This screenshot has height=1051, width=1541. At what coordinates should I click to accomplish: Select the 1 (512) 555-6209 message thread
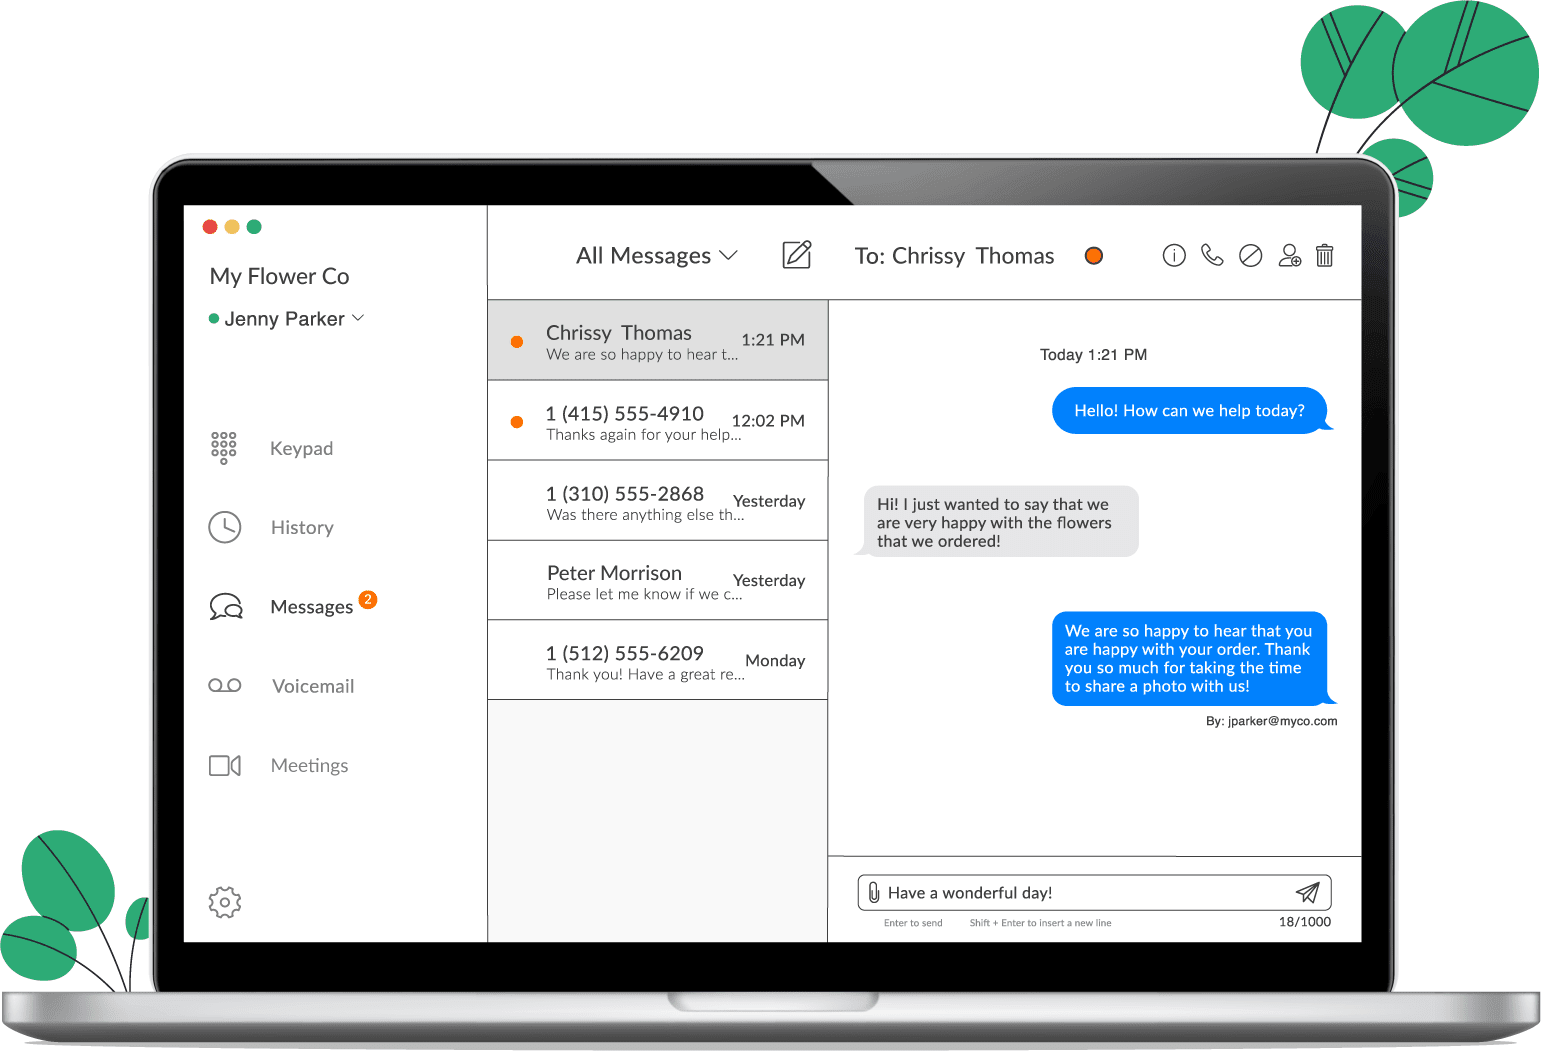pyautogui.click(x=657, y=661)
